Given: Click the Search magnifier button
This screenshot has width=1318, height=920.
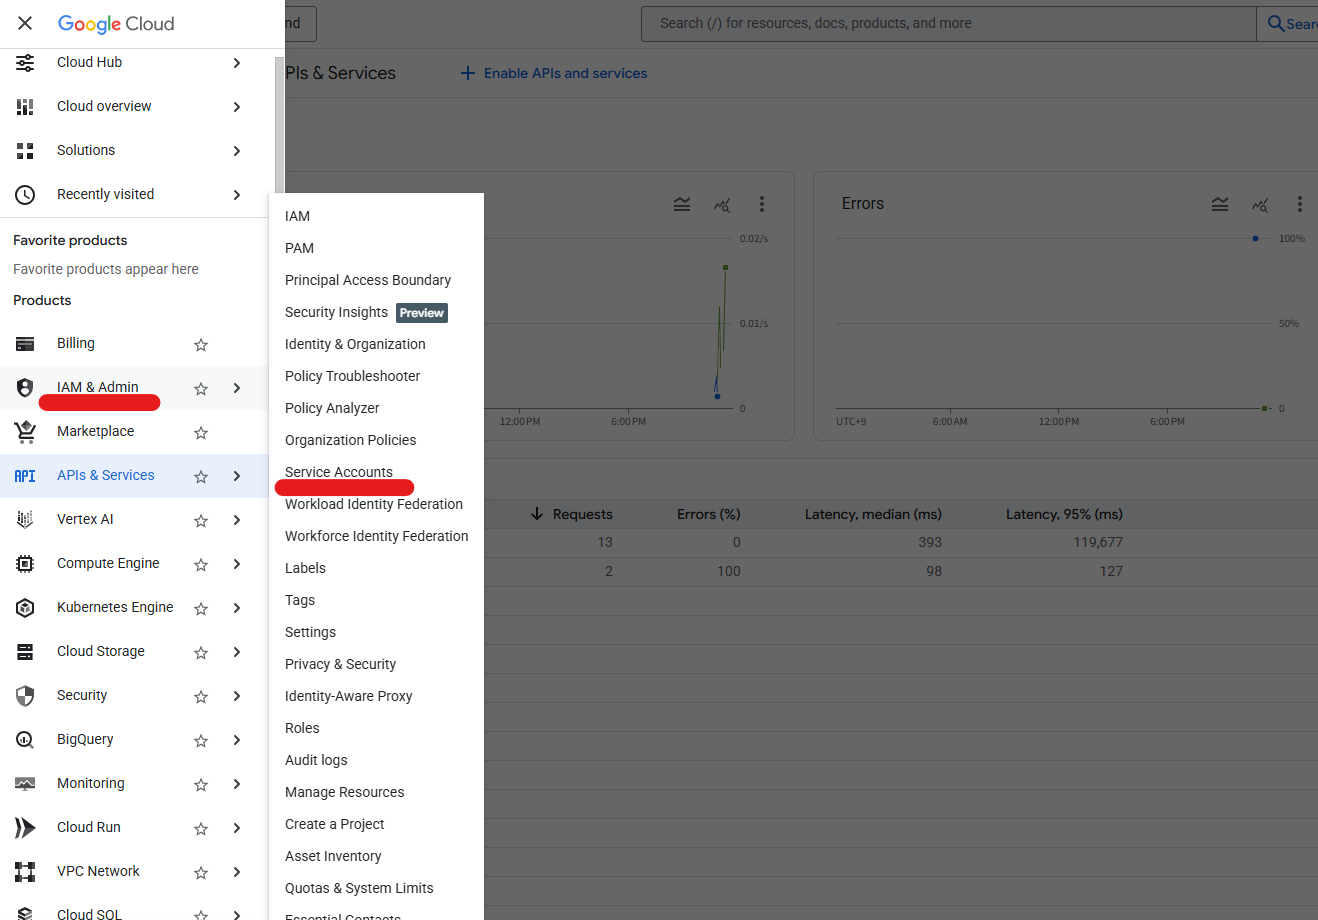Looking at the screenshot, I should 1288,23.
